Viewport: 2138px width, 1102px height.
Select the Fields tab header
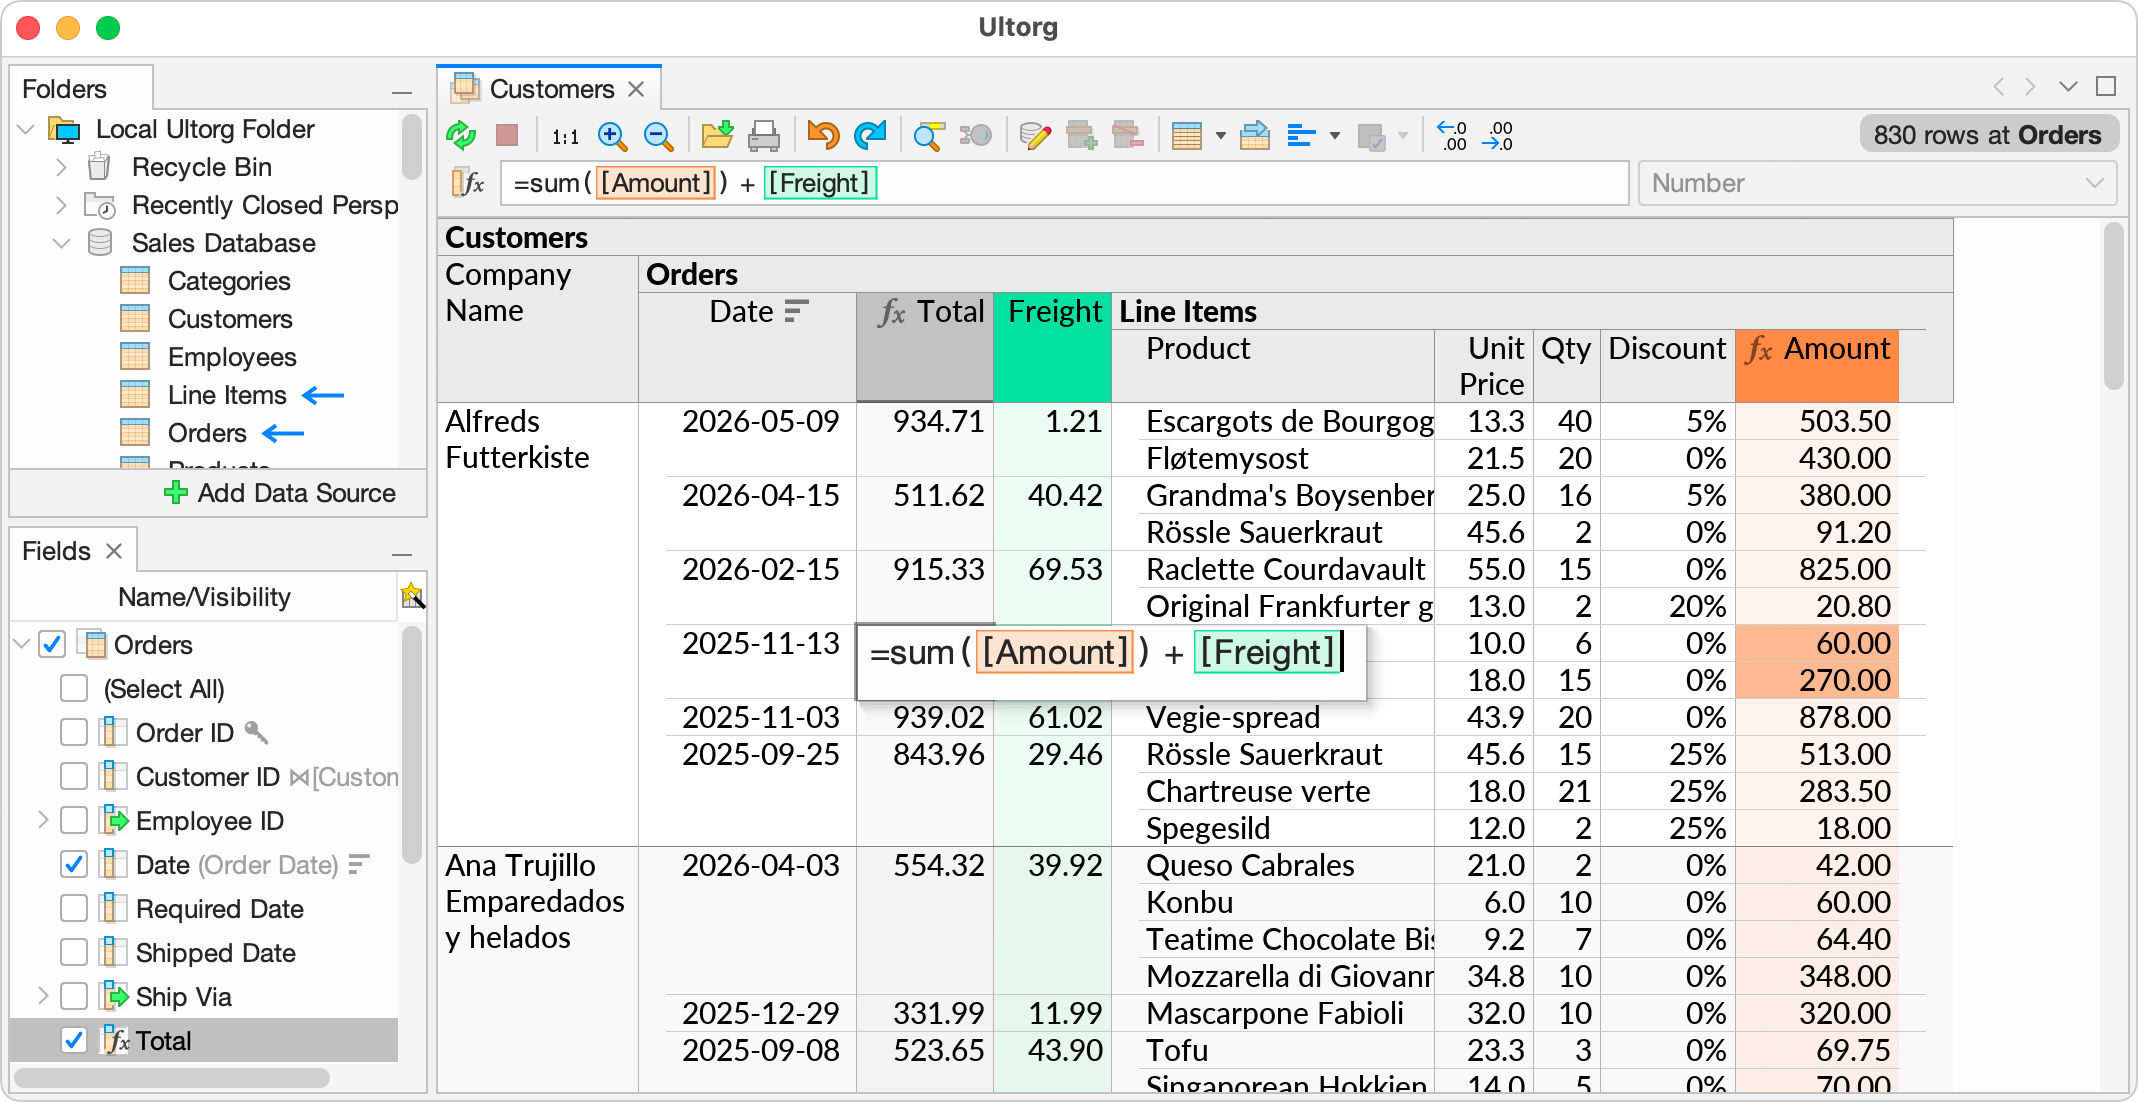coord(56,550)
